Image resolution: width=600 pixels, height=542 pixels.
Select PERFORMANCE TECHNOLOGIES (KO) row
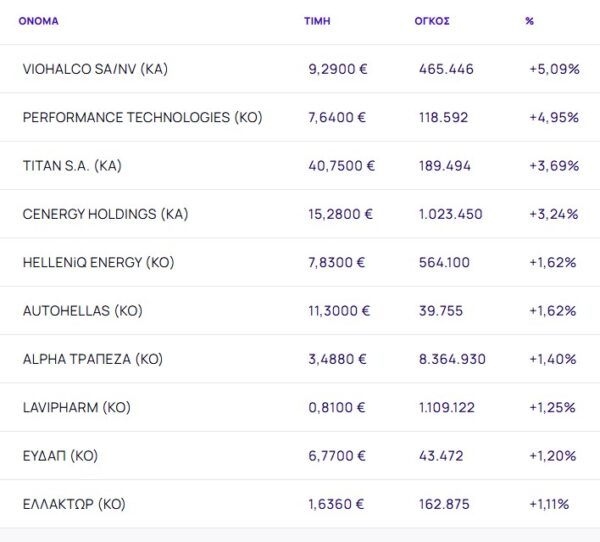[x=142, y=117]
